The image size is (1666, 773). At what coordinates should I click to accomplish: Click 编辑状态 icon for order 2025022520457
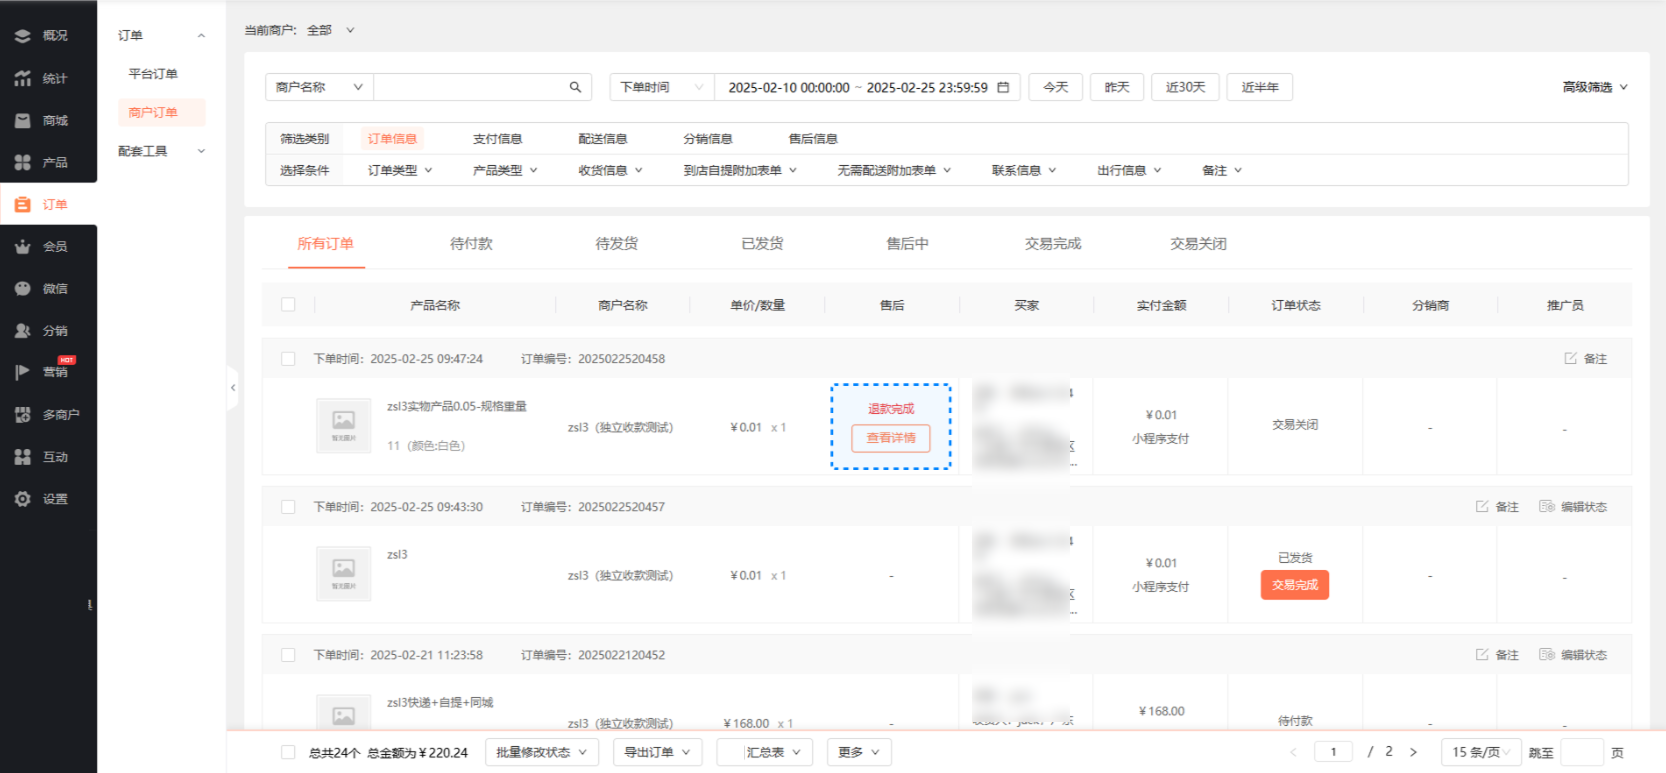click(1547, 507)
